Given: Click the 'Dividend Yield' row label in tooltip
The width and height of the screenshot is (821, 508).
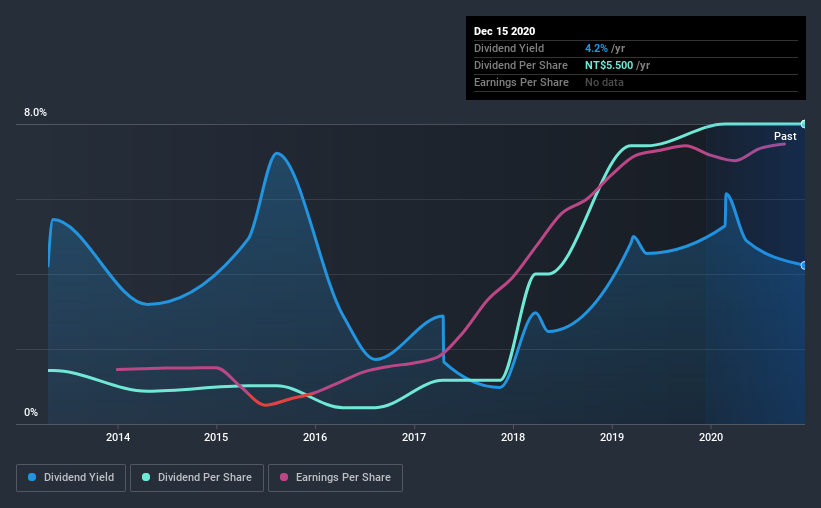Looking at the screenshot, I should point(509,48).
